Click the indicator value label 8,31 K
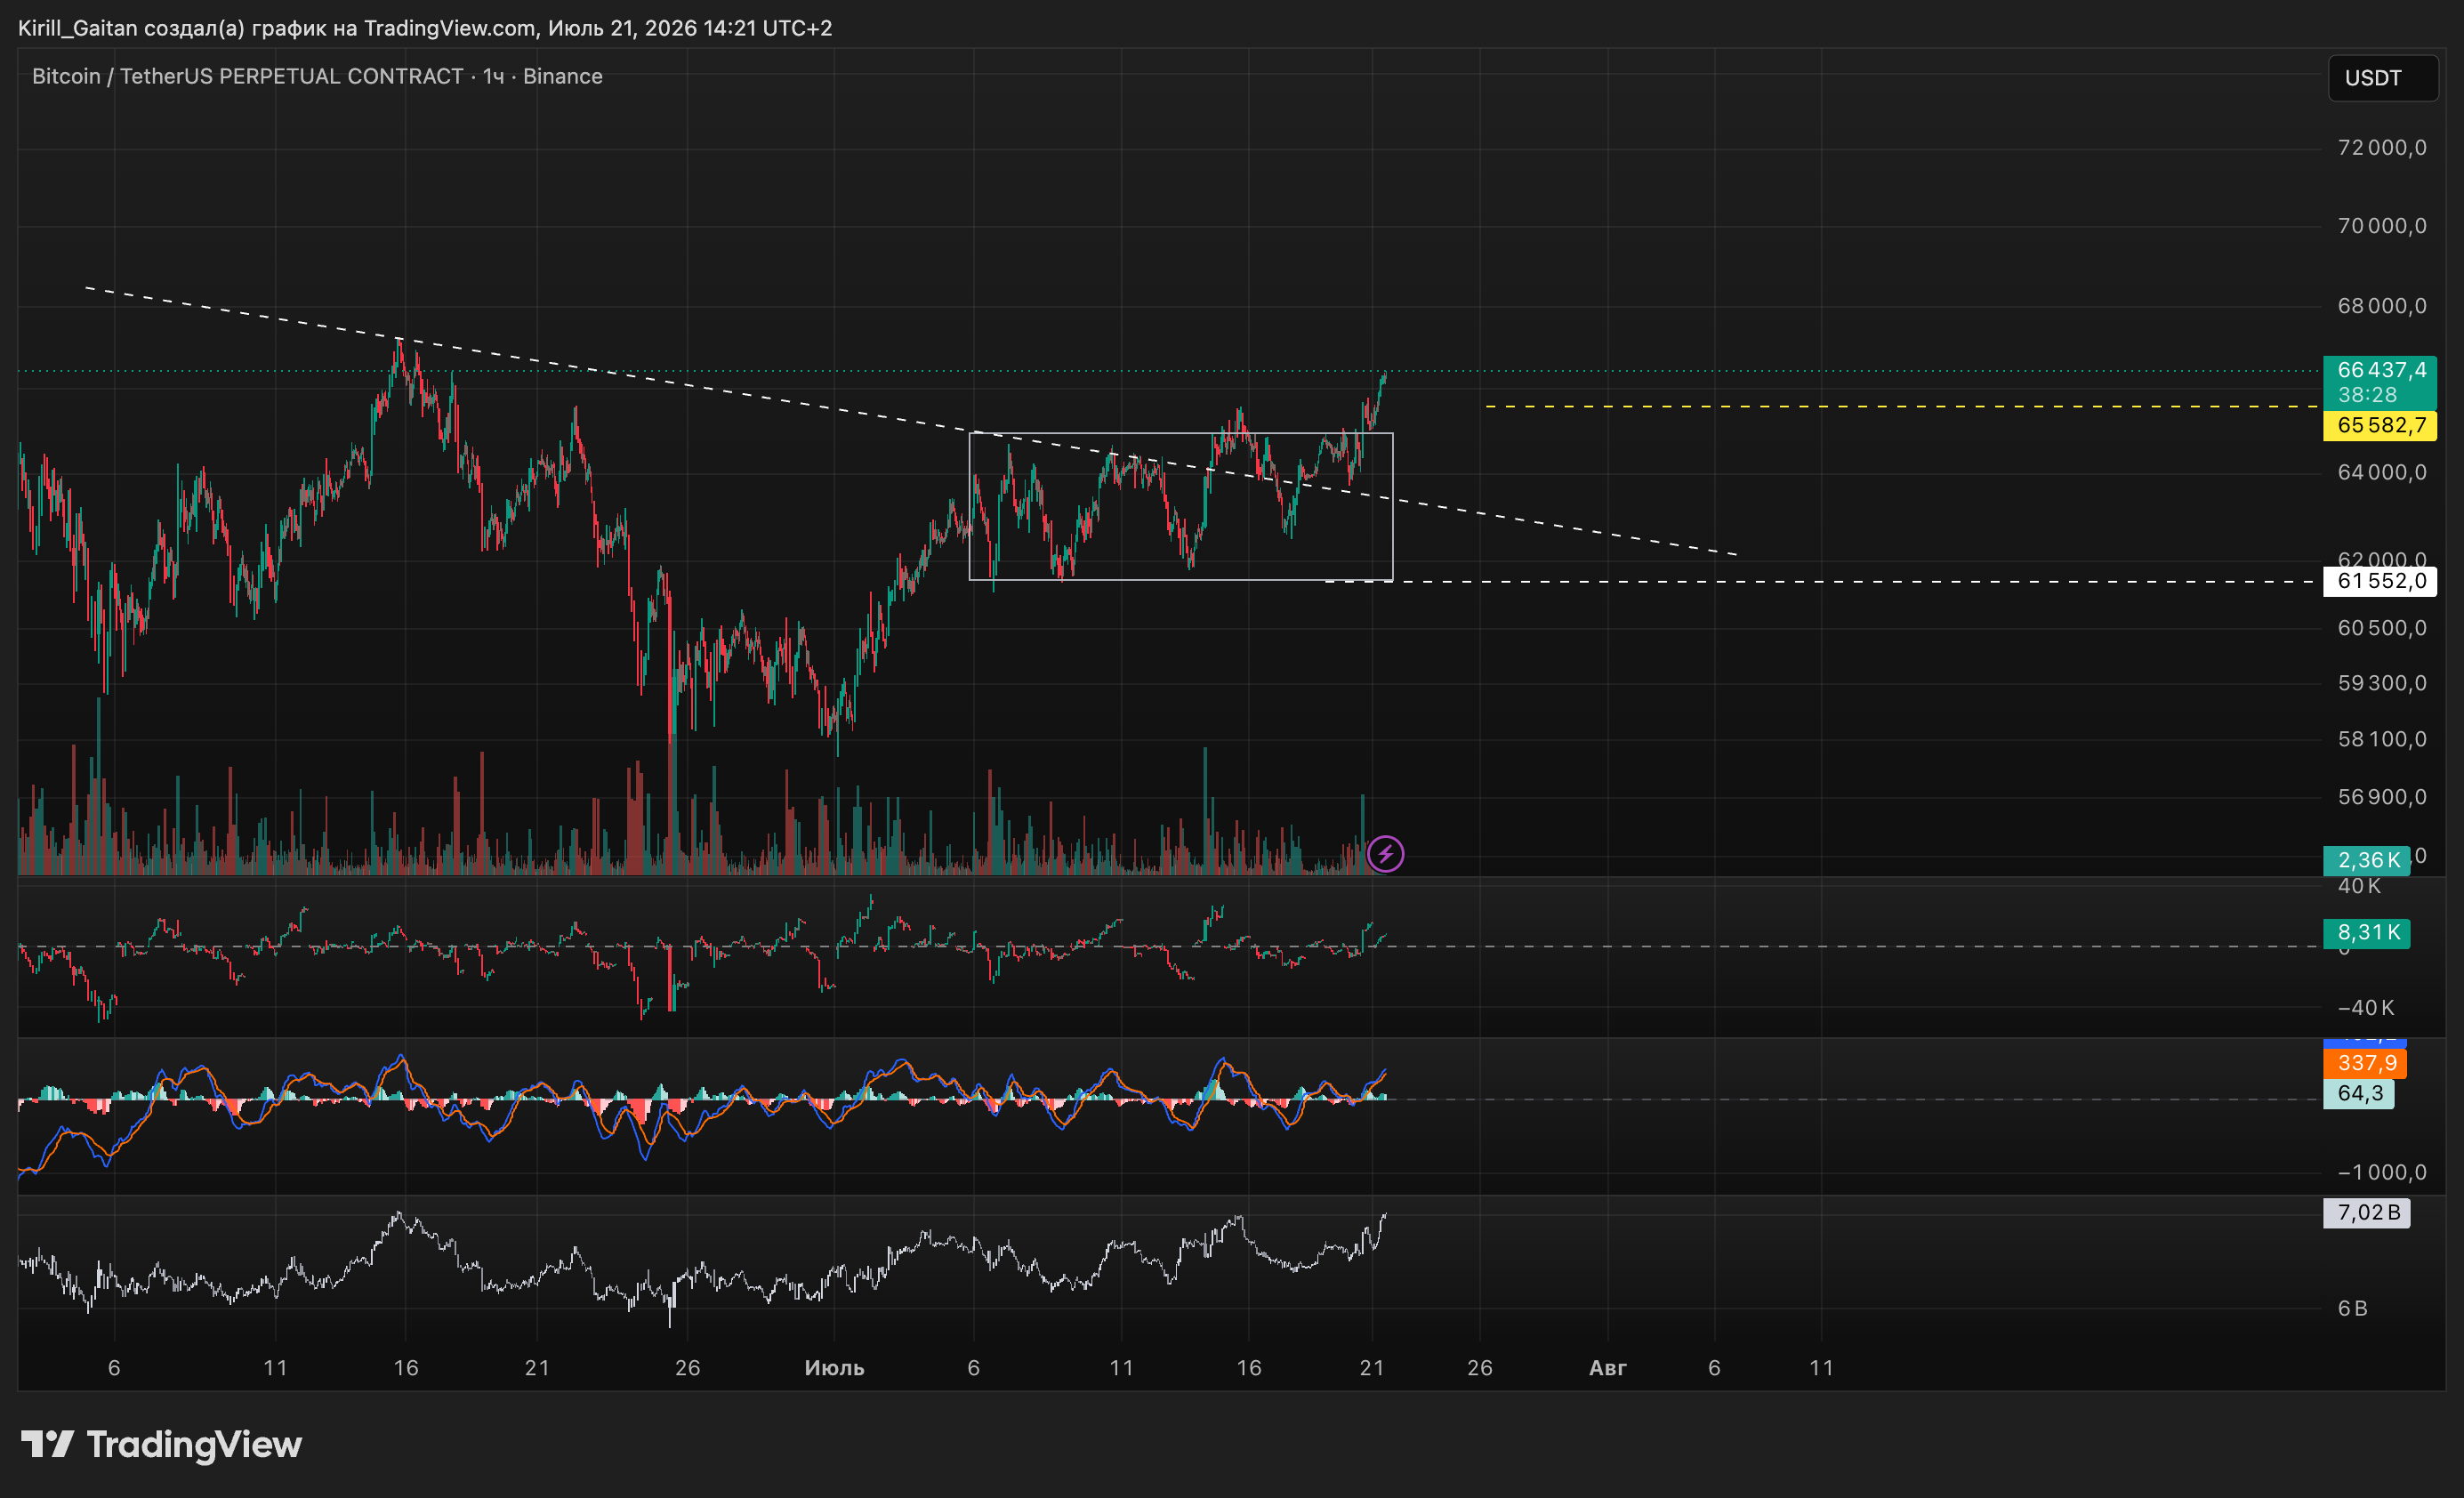Viewport: 2464px width, 1498px height. click(x=2366, y=933)
